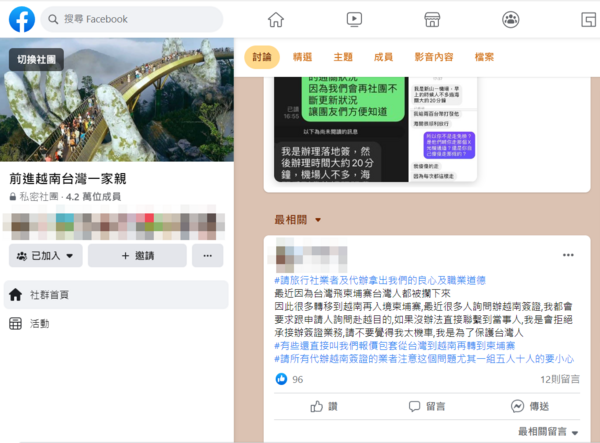This screenshot has height=443, width=600.
Task: Switch to the 成員 tab
Action: click(x=383, y=57)
